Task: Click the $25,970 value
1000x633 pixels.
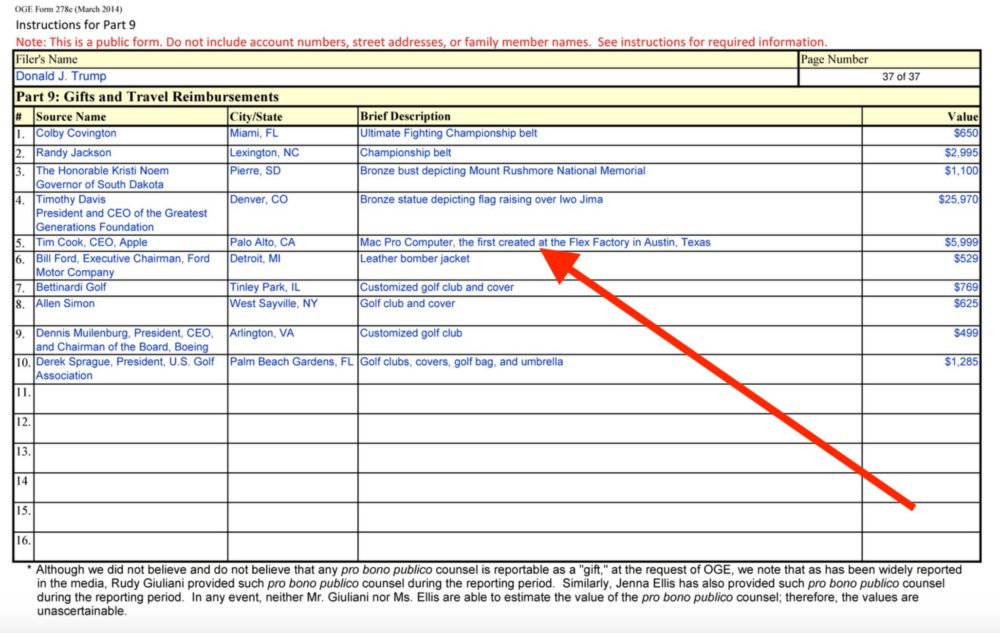Action: [958, 200]
